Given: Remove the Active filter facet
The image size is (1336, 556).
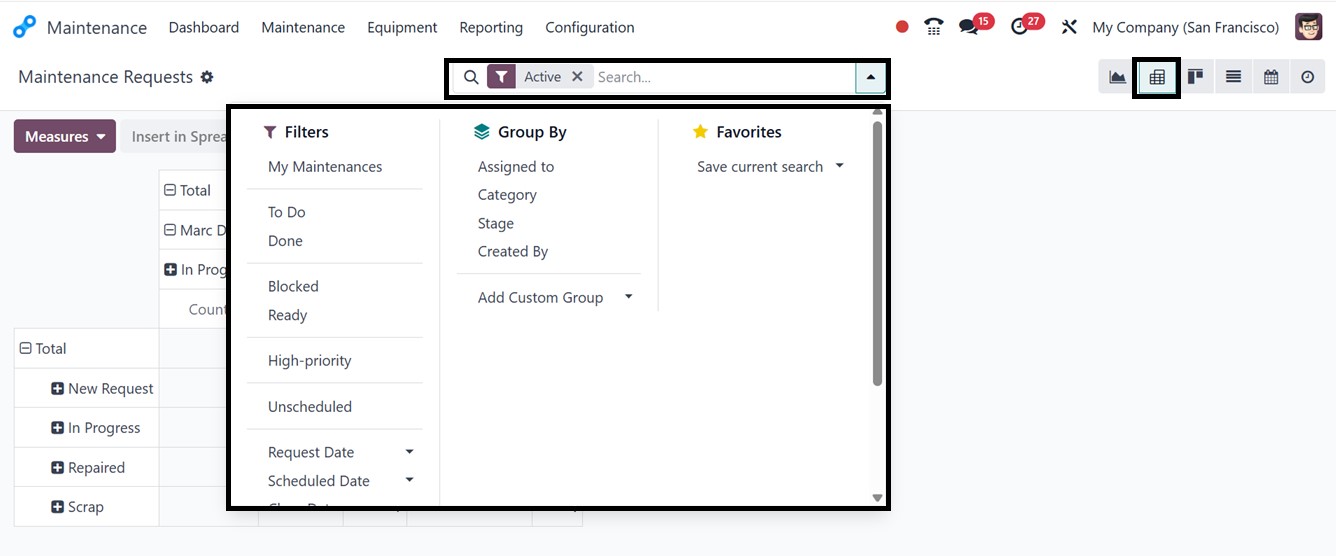Looking at the screenshot, I should click(x=577, y=77).
